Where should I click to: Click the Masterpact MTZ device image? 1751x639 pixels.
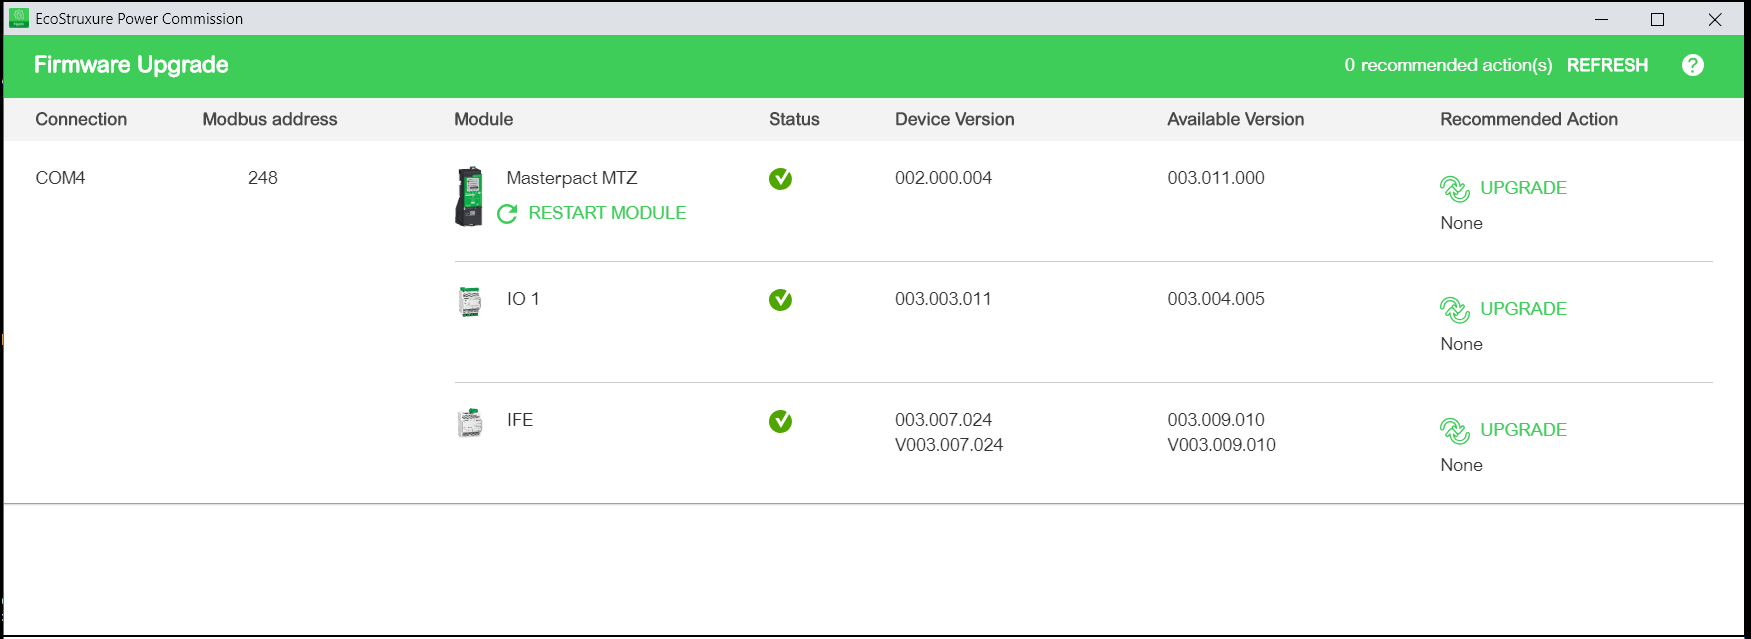(x=469, y=196)
